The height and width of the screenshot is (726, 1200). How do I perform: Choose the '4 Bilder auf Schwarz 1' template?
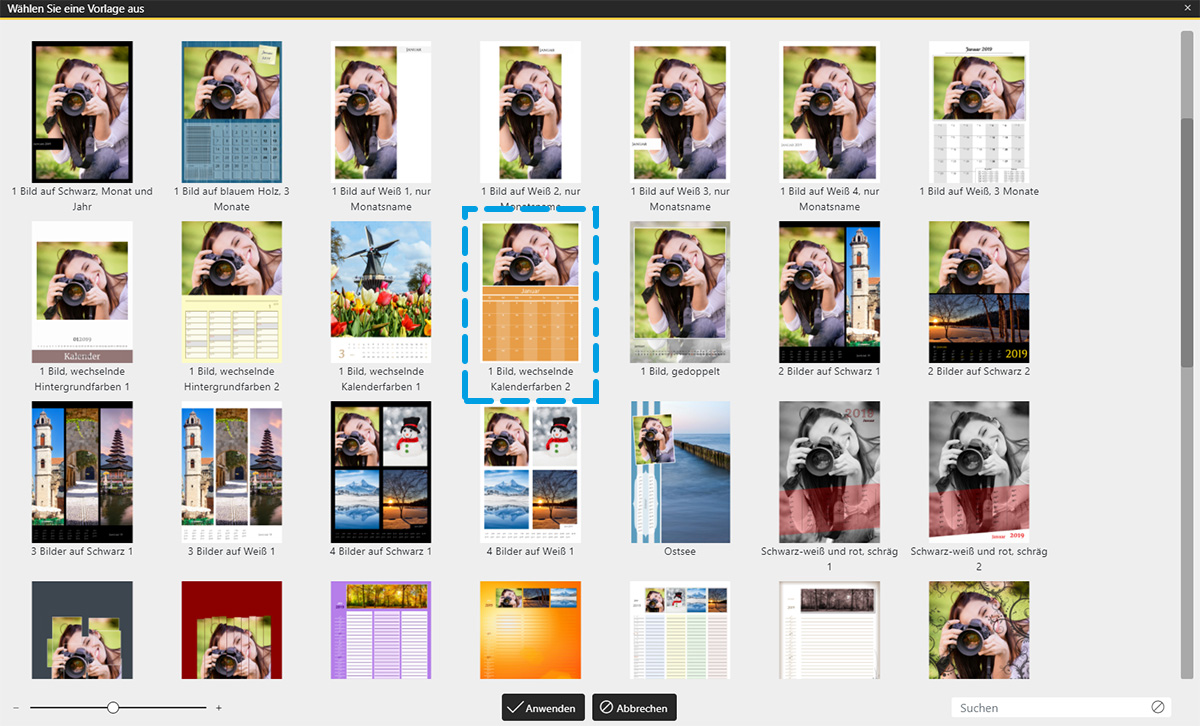pos(381,472)
